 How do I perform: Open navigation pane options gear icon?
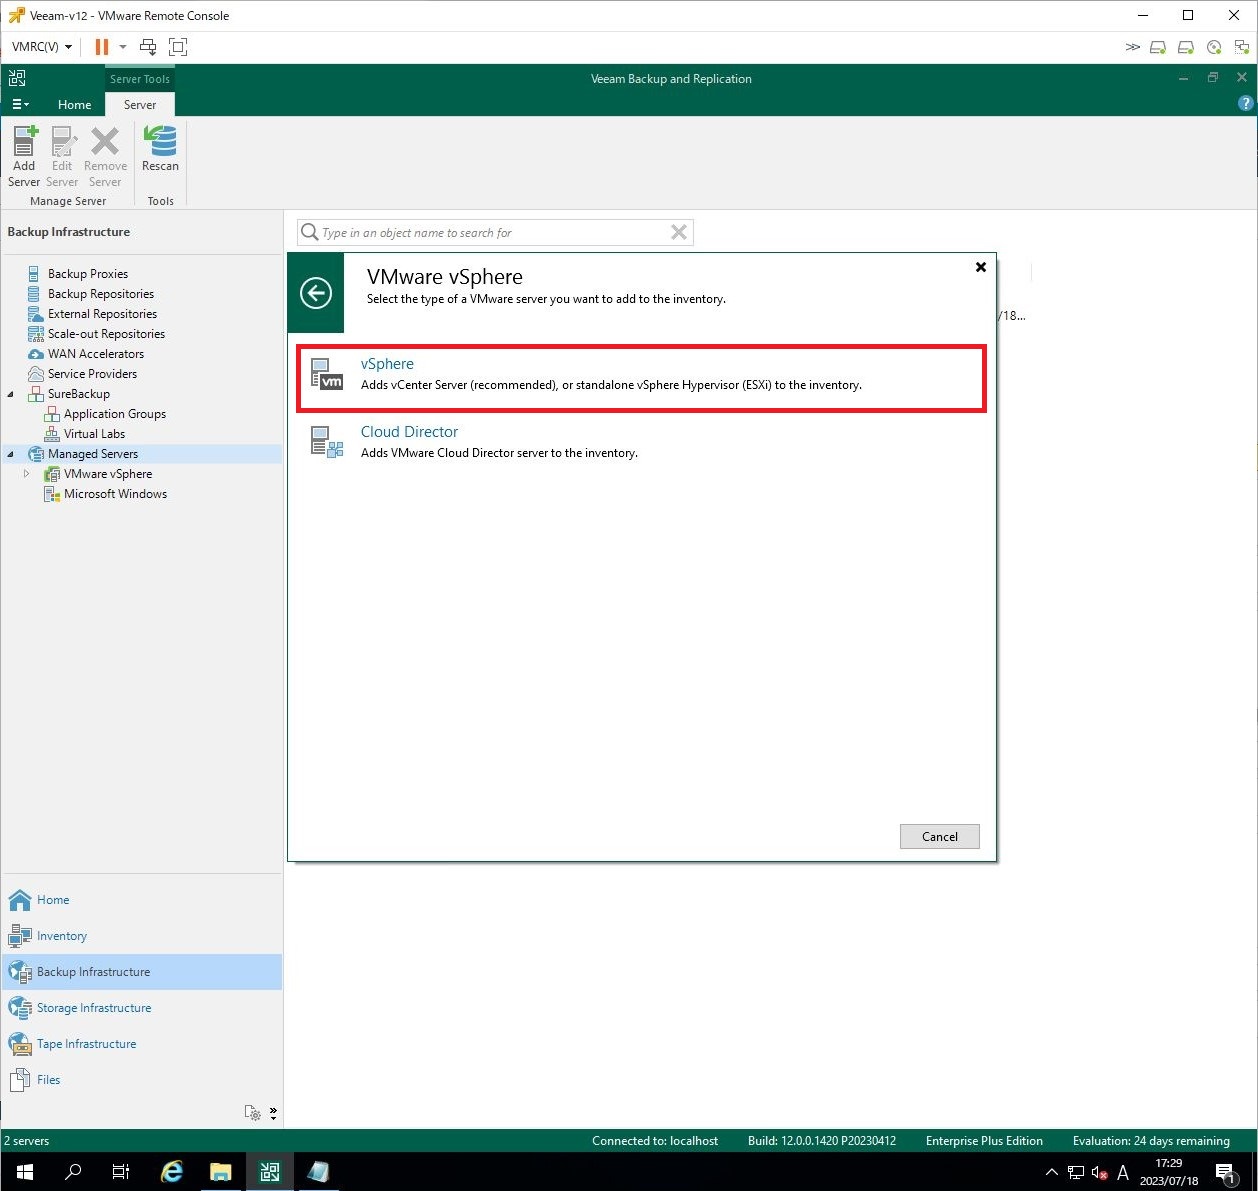click(253, 1113)
